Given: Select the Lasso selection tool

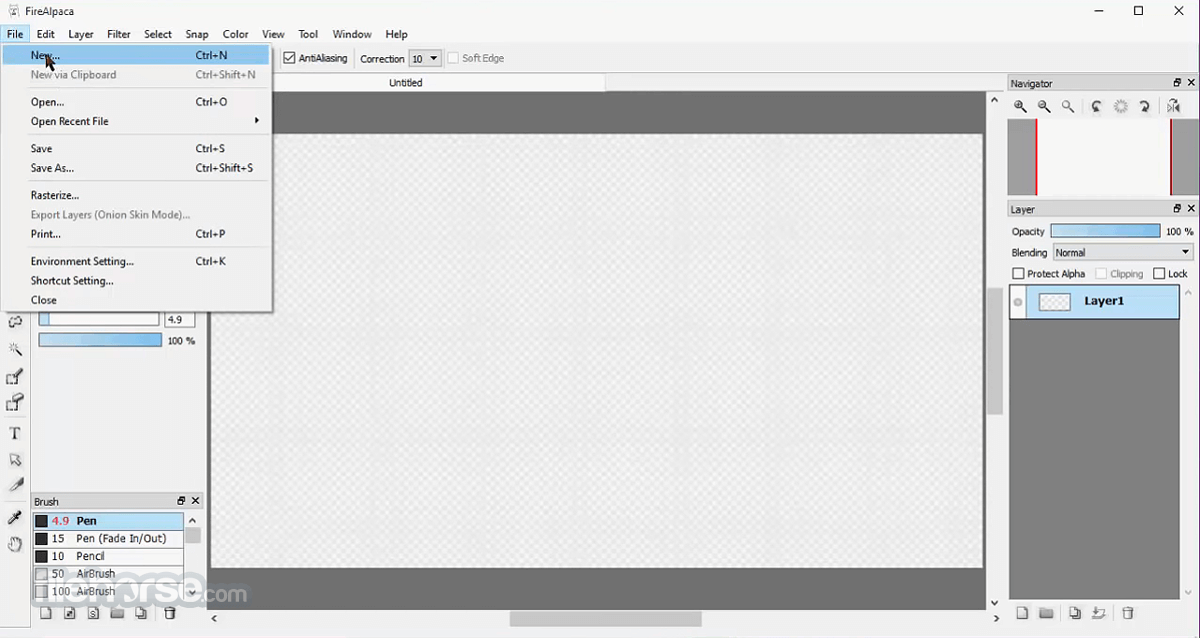Looking at the screenshot, I should [x=15, y=323].
